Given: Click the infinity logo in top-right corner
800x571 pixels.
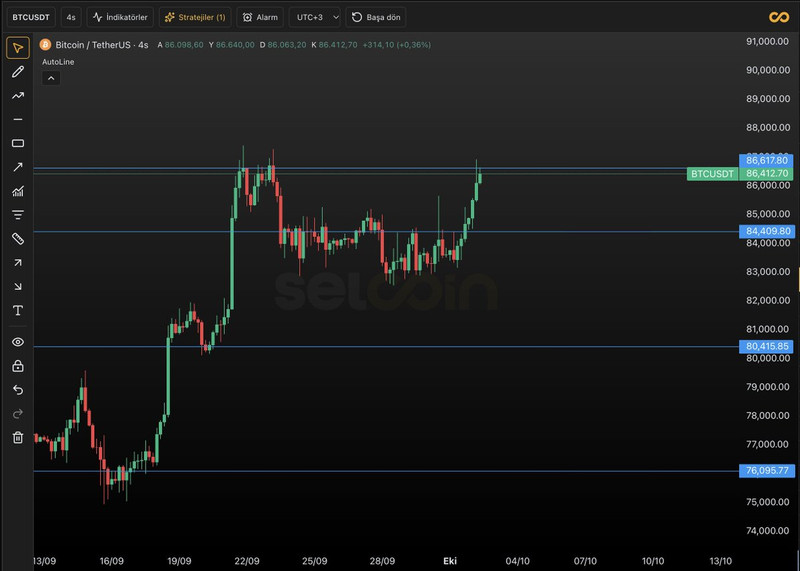Looking at the screenshot, I should 779,17.
